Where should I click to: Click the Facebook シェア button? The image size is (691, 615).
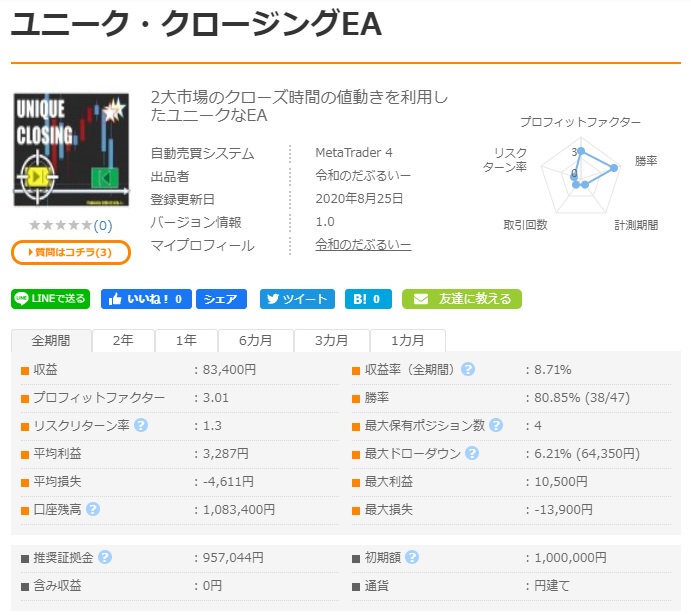[x=221, y=299]
